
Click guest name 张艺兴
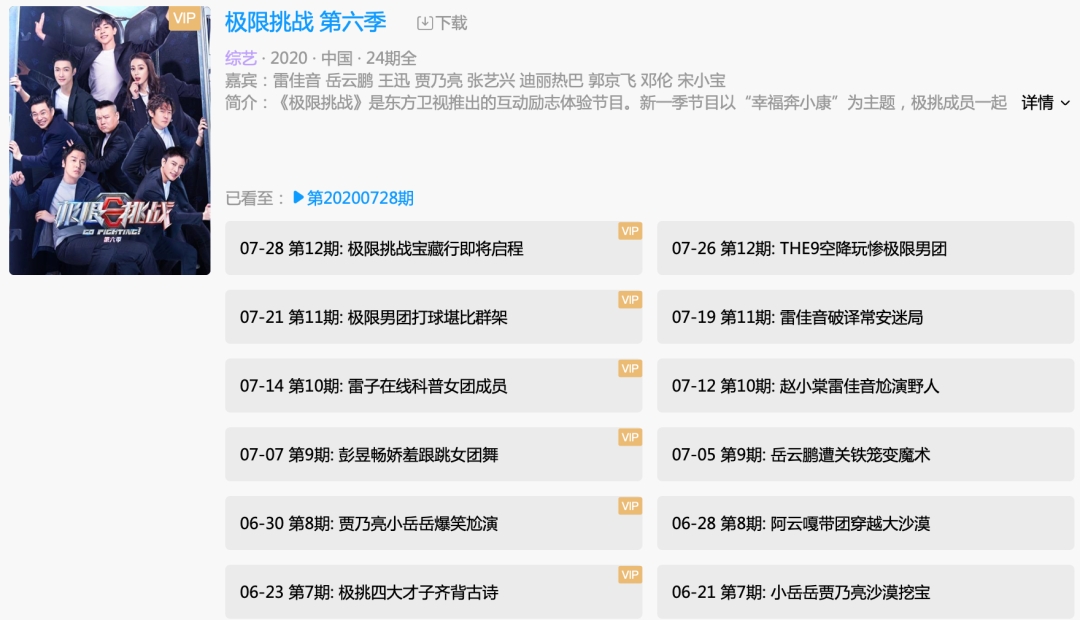(x=491, y=81)
